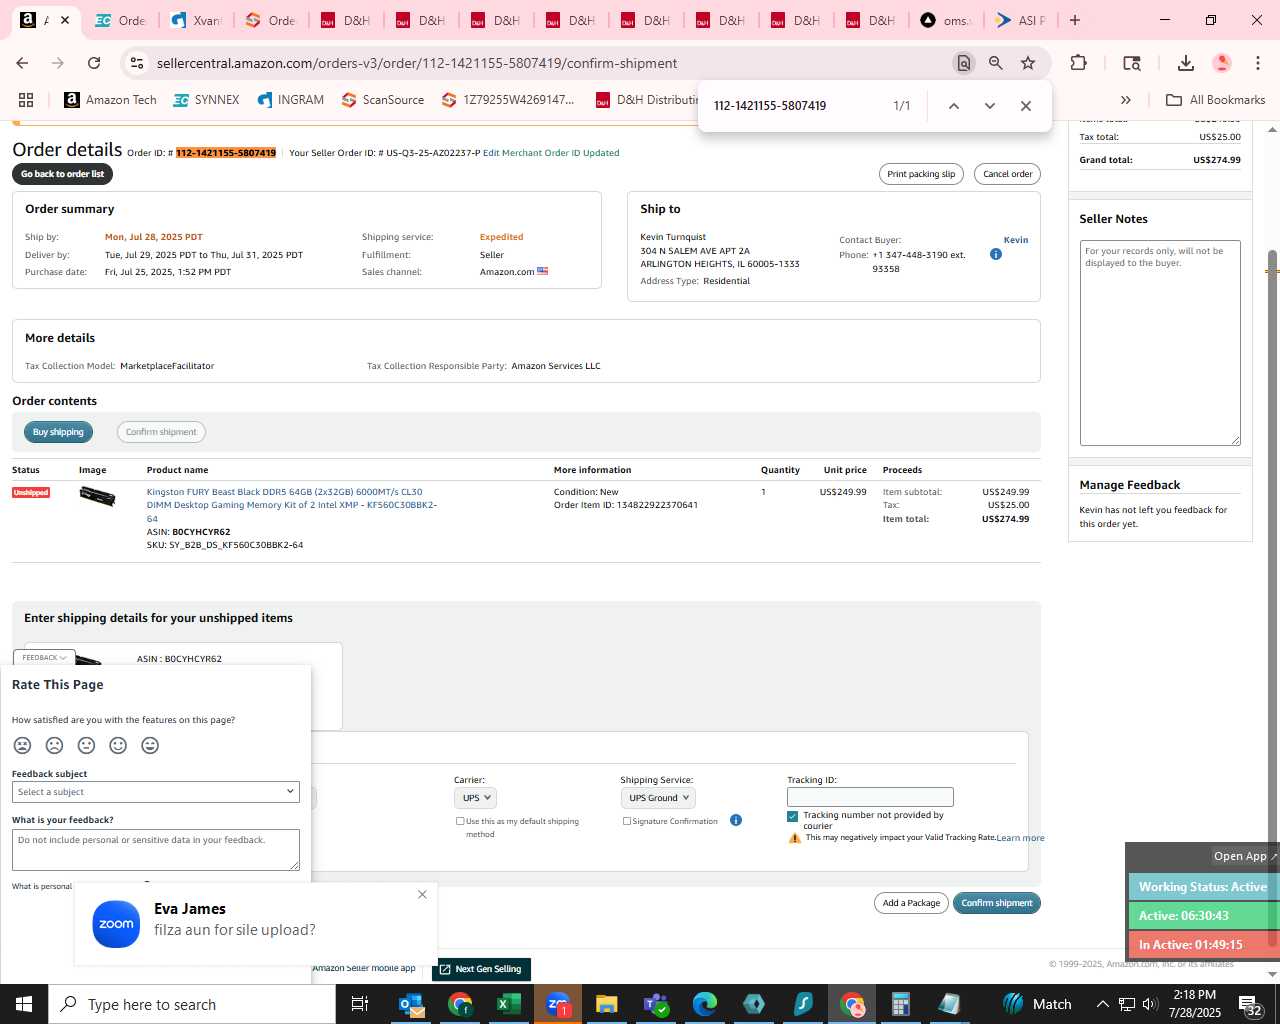Screen dimensions: 1280x1024
Task: Open Outlook from the taskbar
Action: pyautogui.click(x=411, y=1004)
